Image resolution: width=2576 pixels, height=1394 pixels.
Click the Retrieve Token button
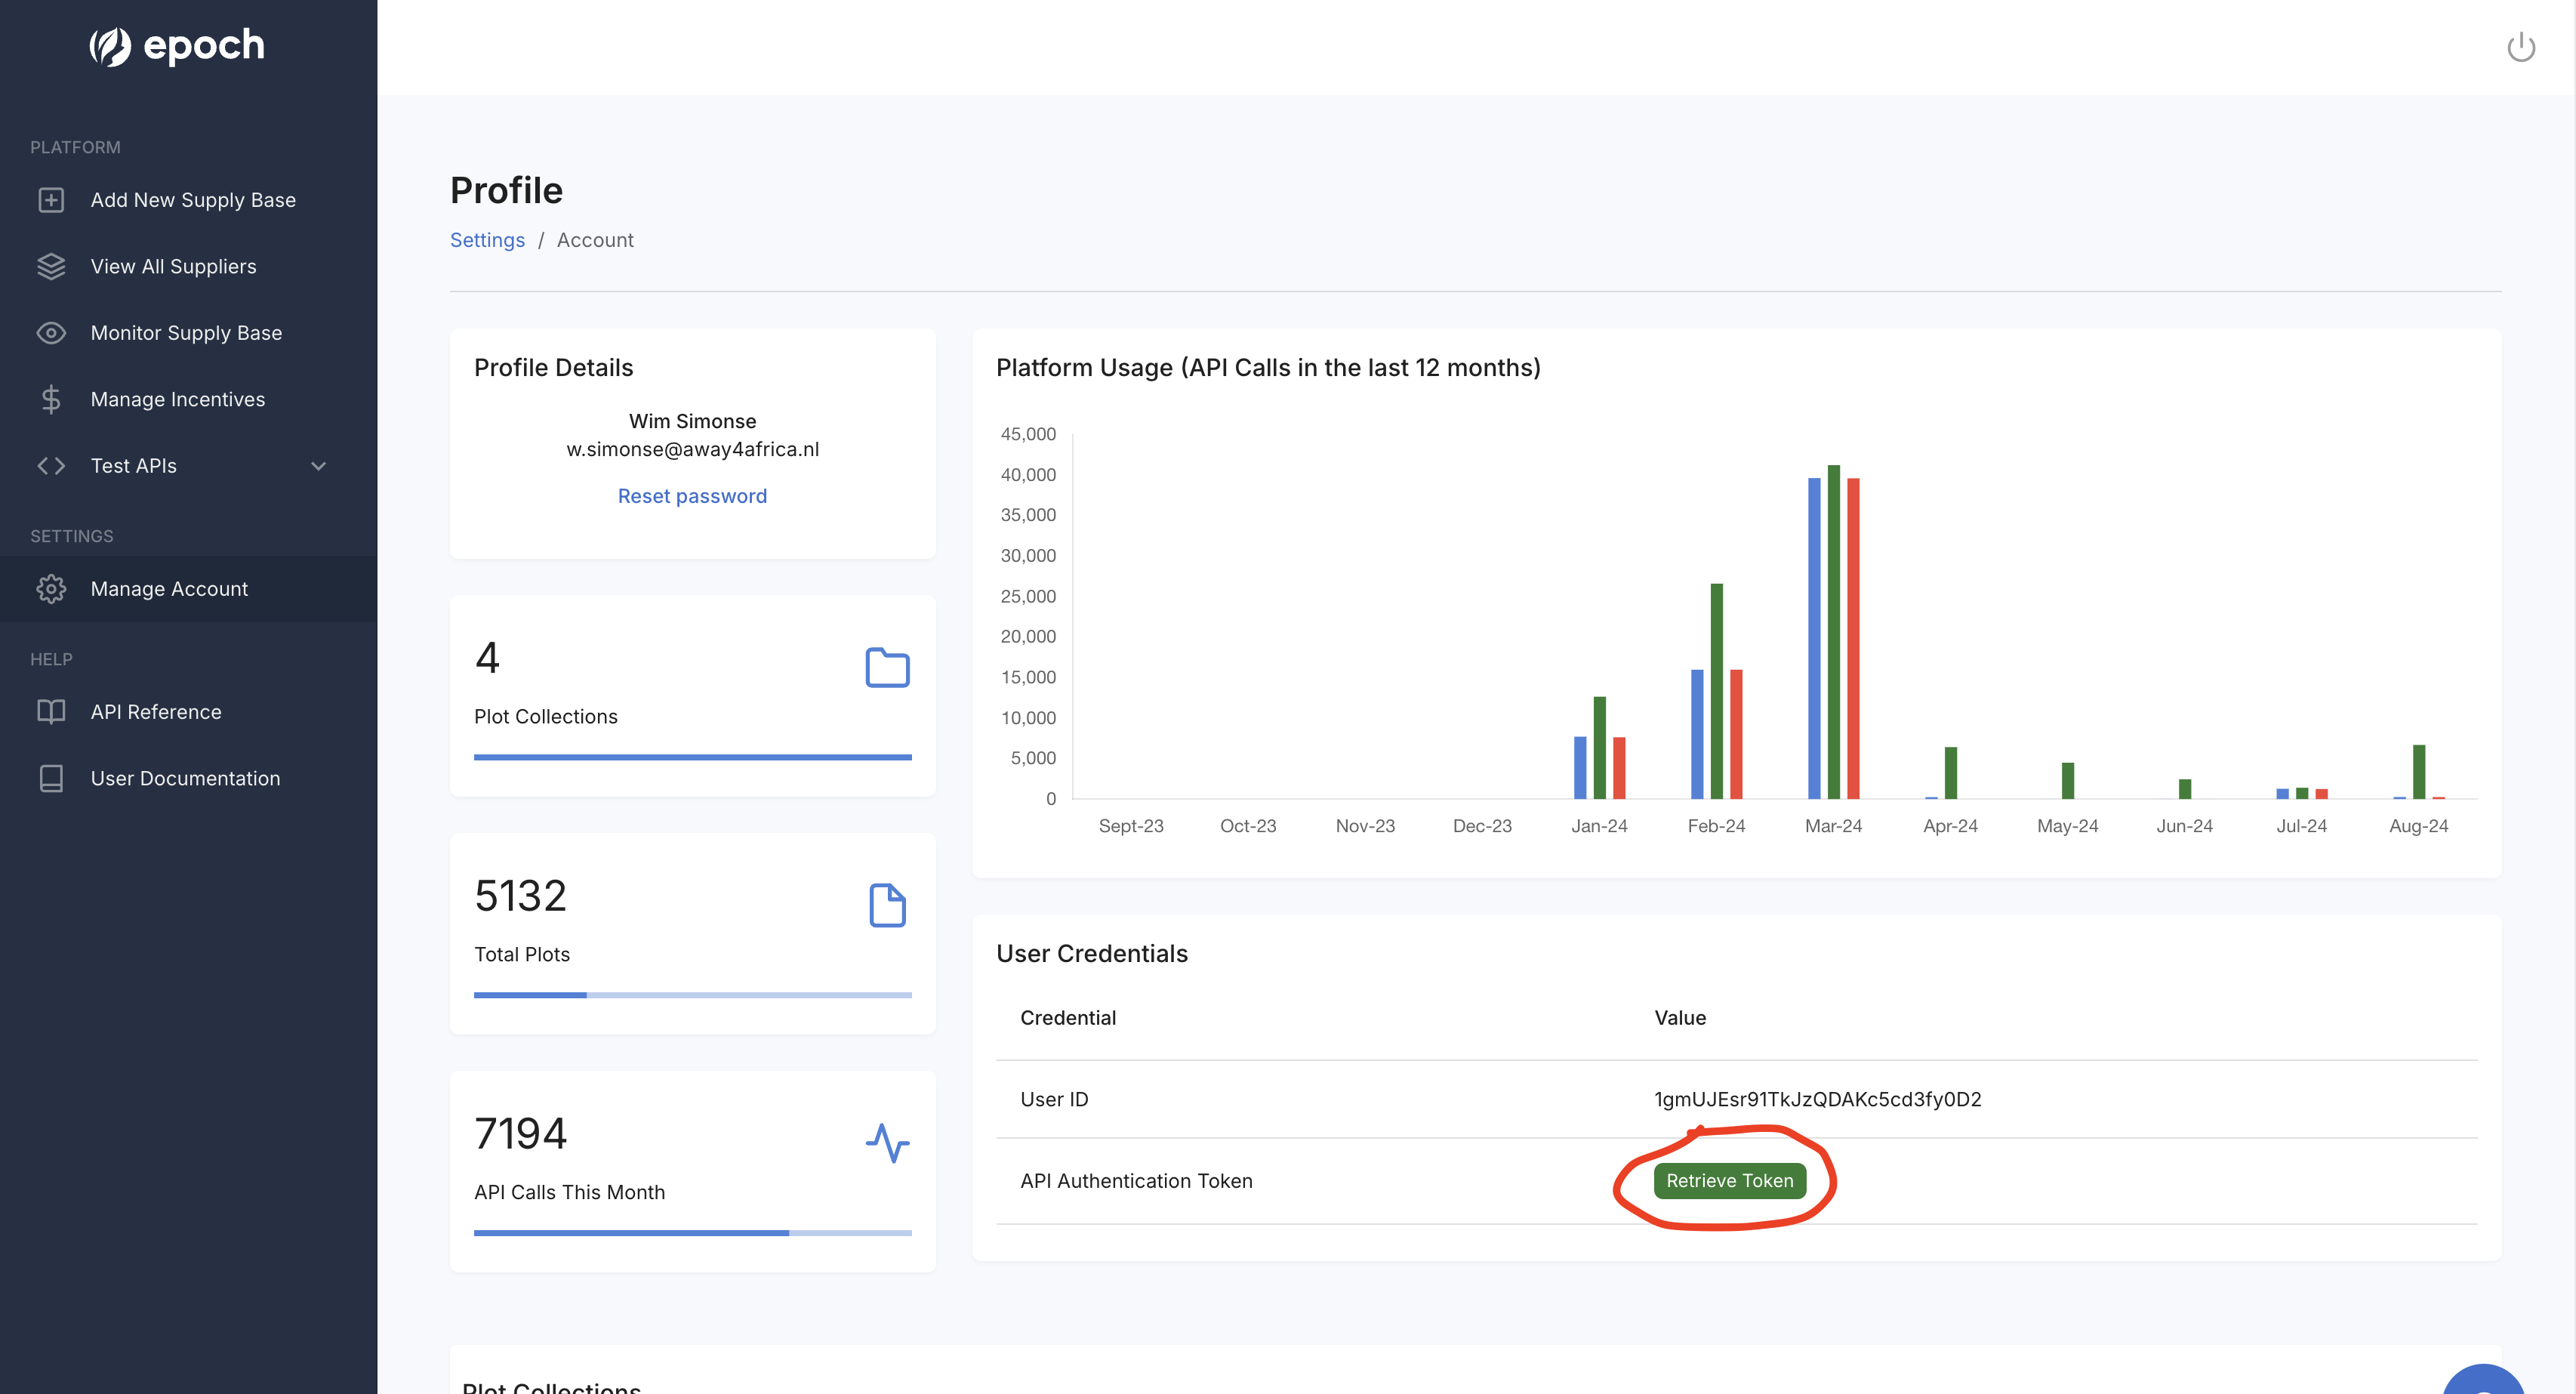[1729, 1180]
